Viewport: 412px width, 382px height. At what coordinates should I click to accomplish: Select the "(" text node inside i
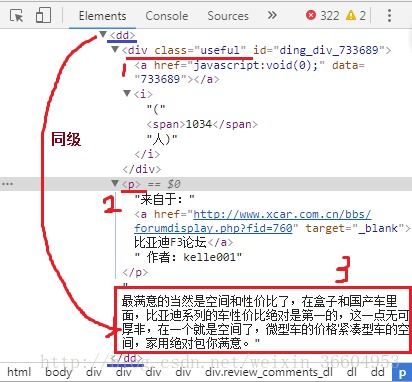156,109
